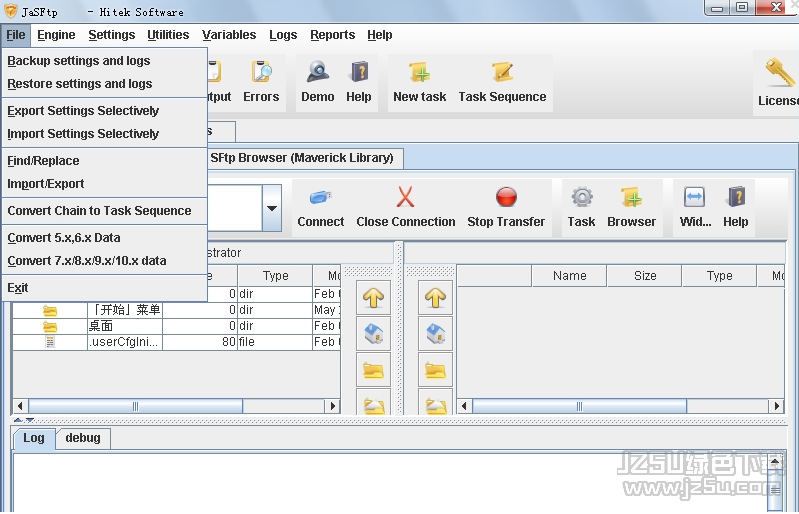Go to home directory in left pane
Screen dimensions: 799x514
(374, 334)
